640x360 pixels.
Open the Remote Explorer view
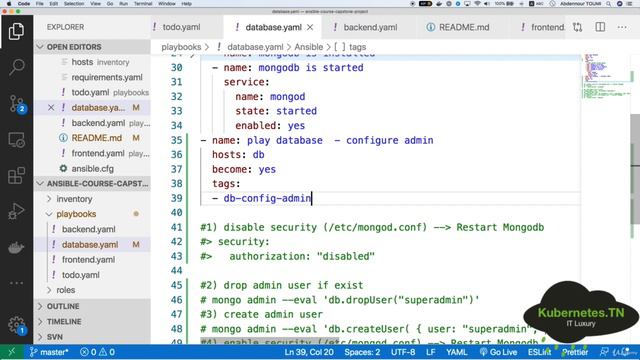tap(16, 140)
